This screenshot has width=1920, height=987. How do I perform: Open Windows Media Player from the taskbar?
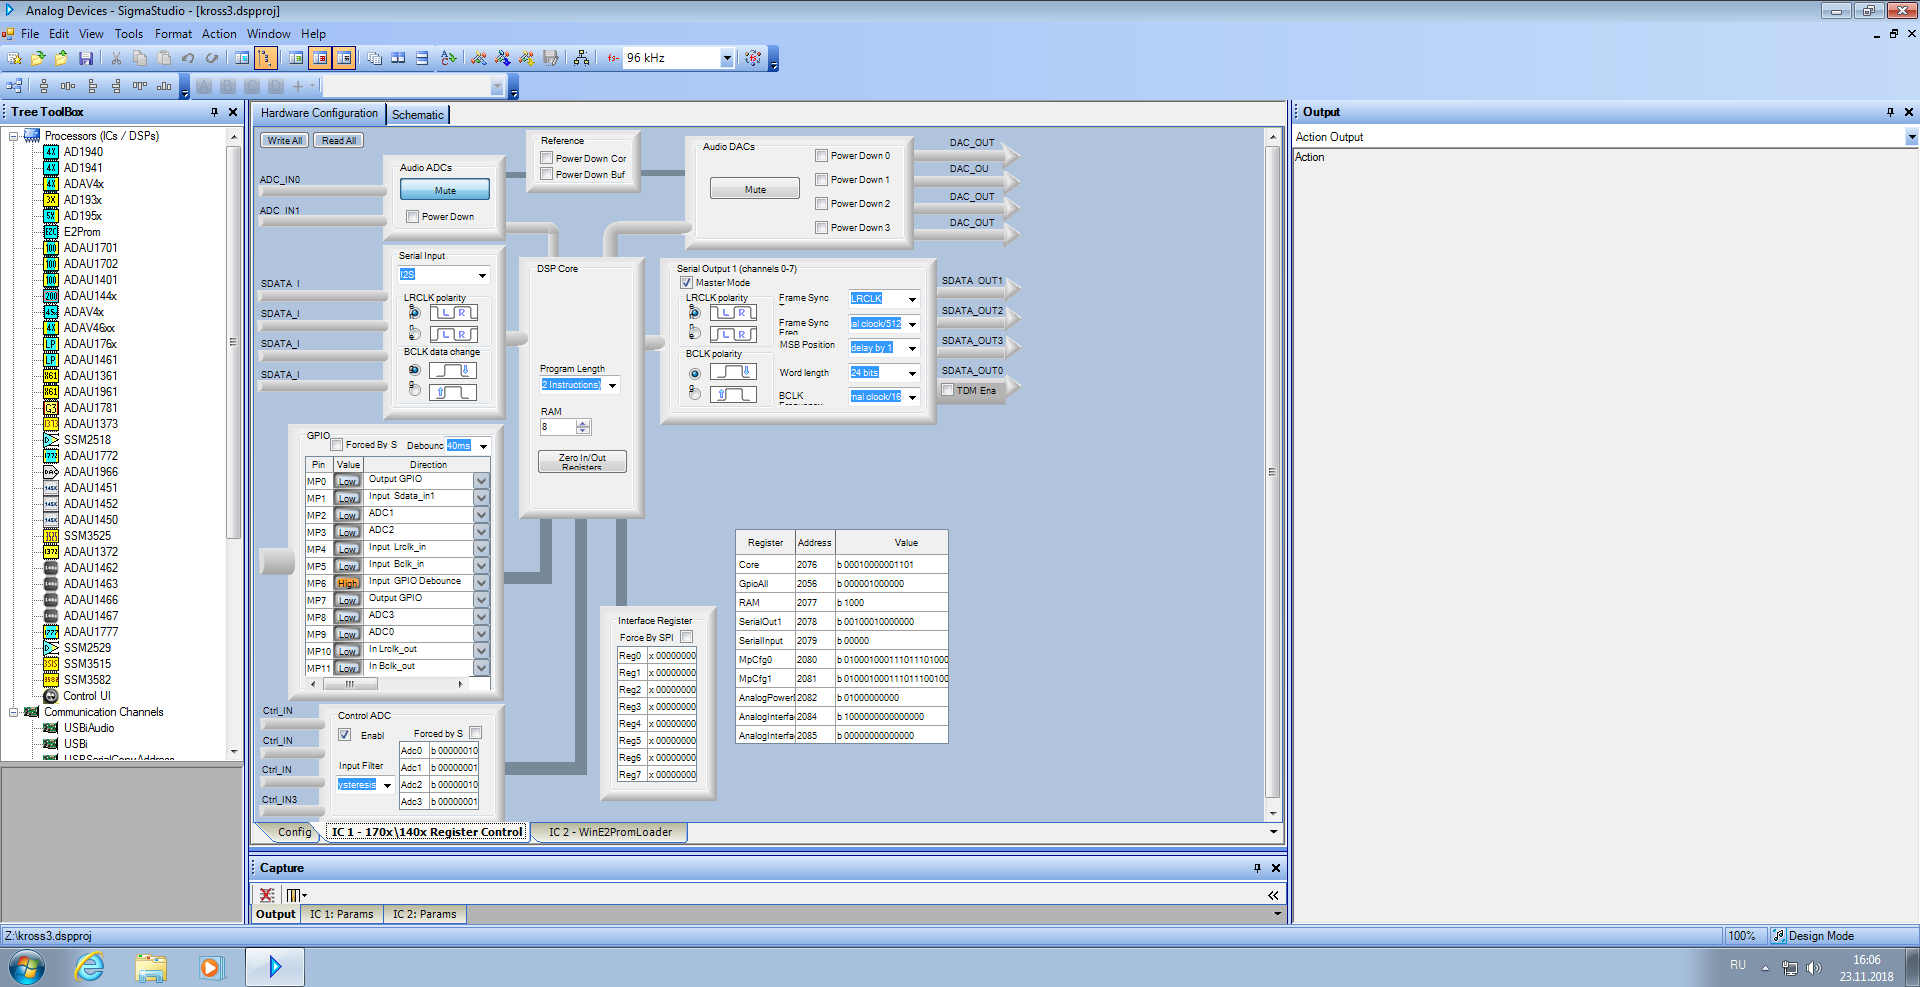pos(211,967)
